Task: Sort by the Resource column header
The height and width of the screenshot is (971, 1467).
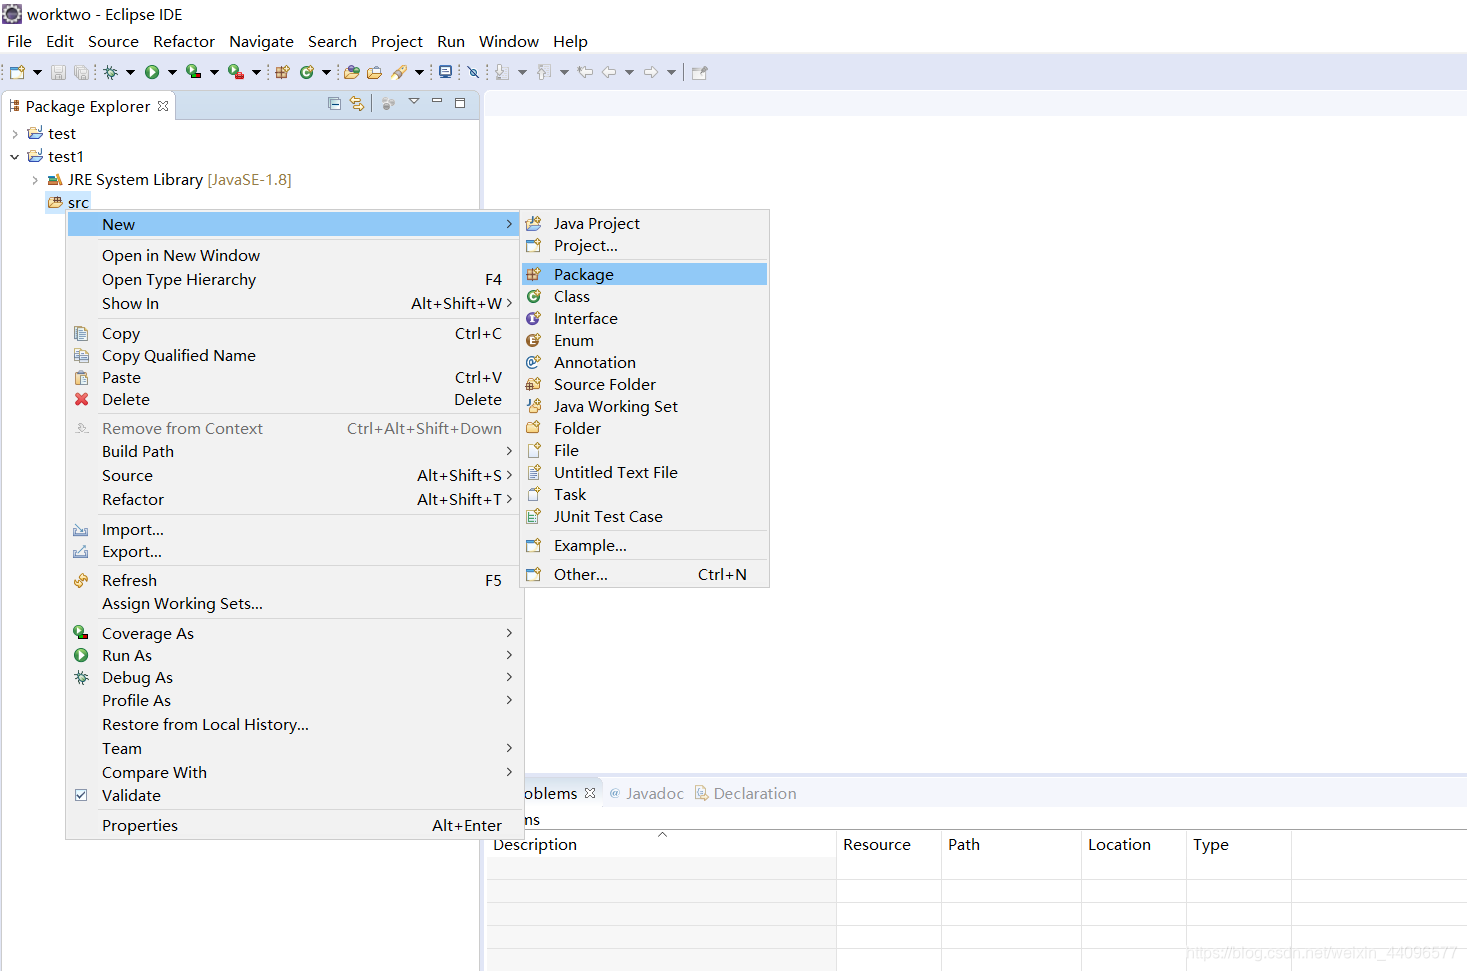Action: pyautogui.click(x=889, y=845)
